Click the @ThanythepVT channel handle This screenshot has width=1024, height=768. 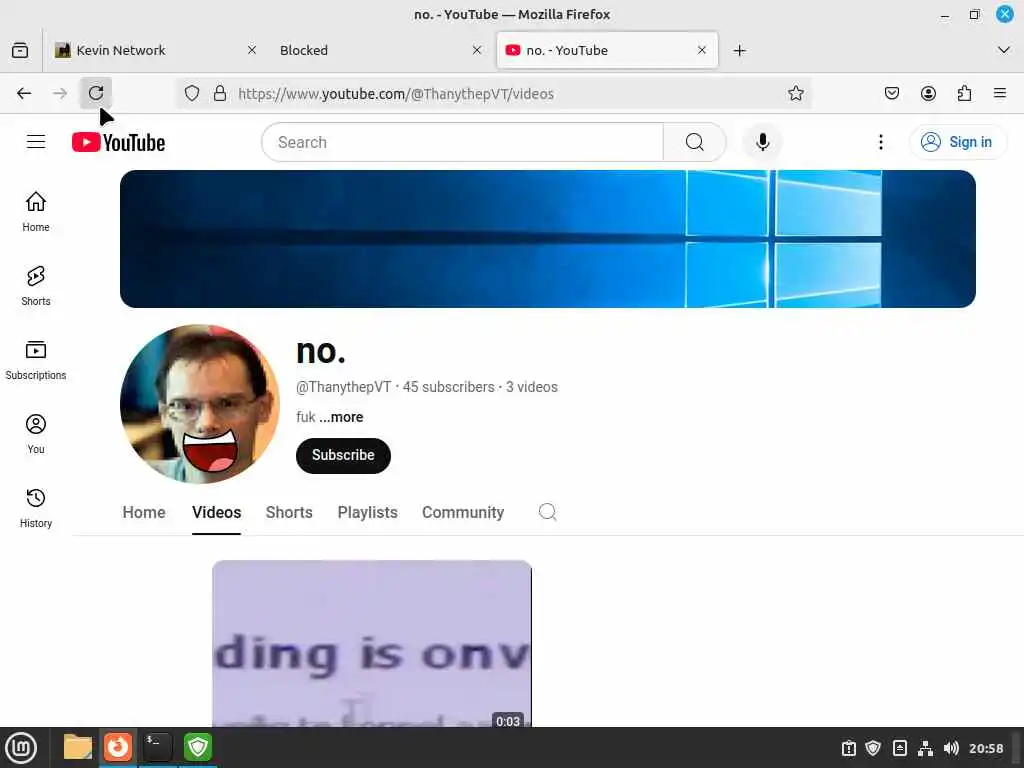(x=344, y=387)
